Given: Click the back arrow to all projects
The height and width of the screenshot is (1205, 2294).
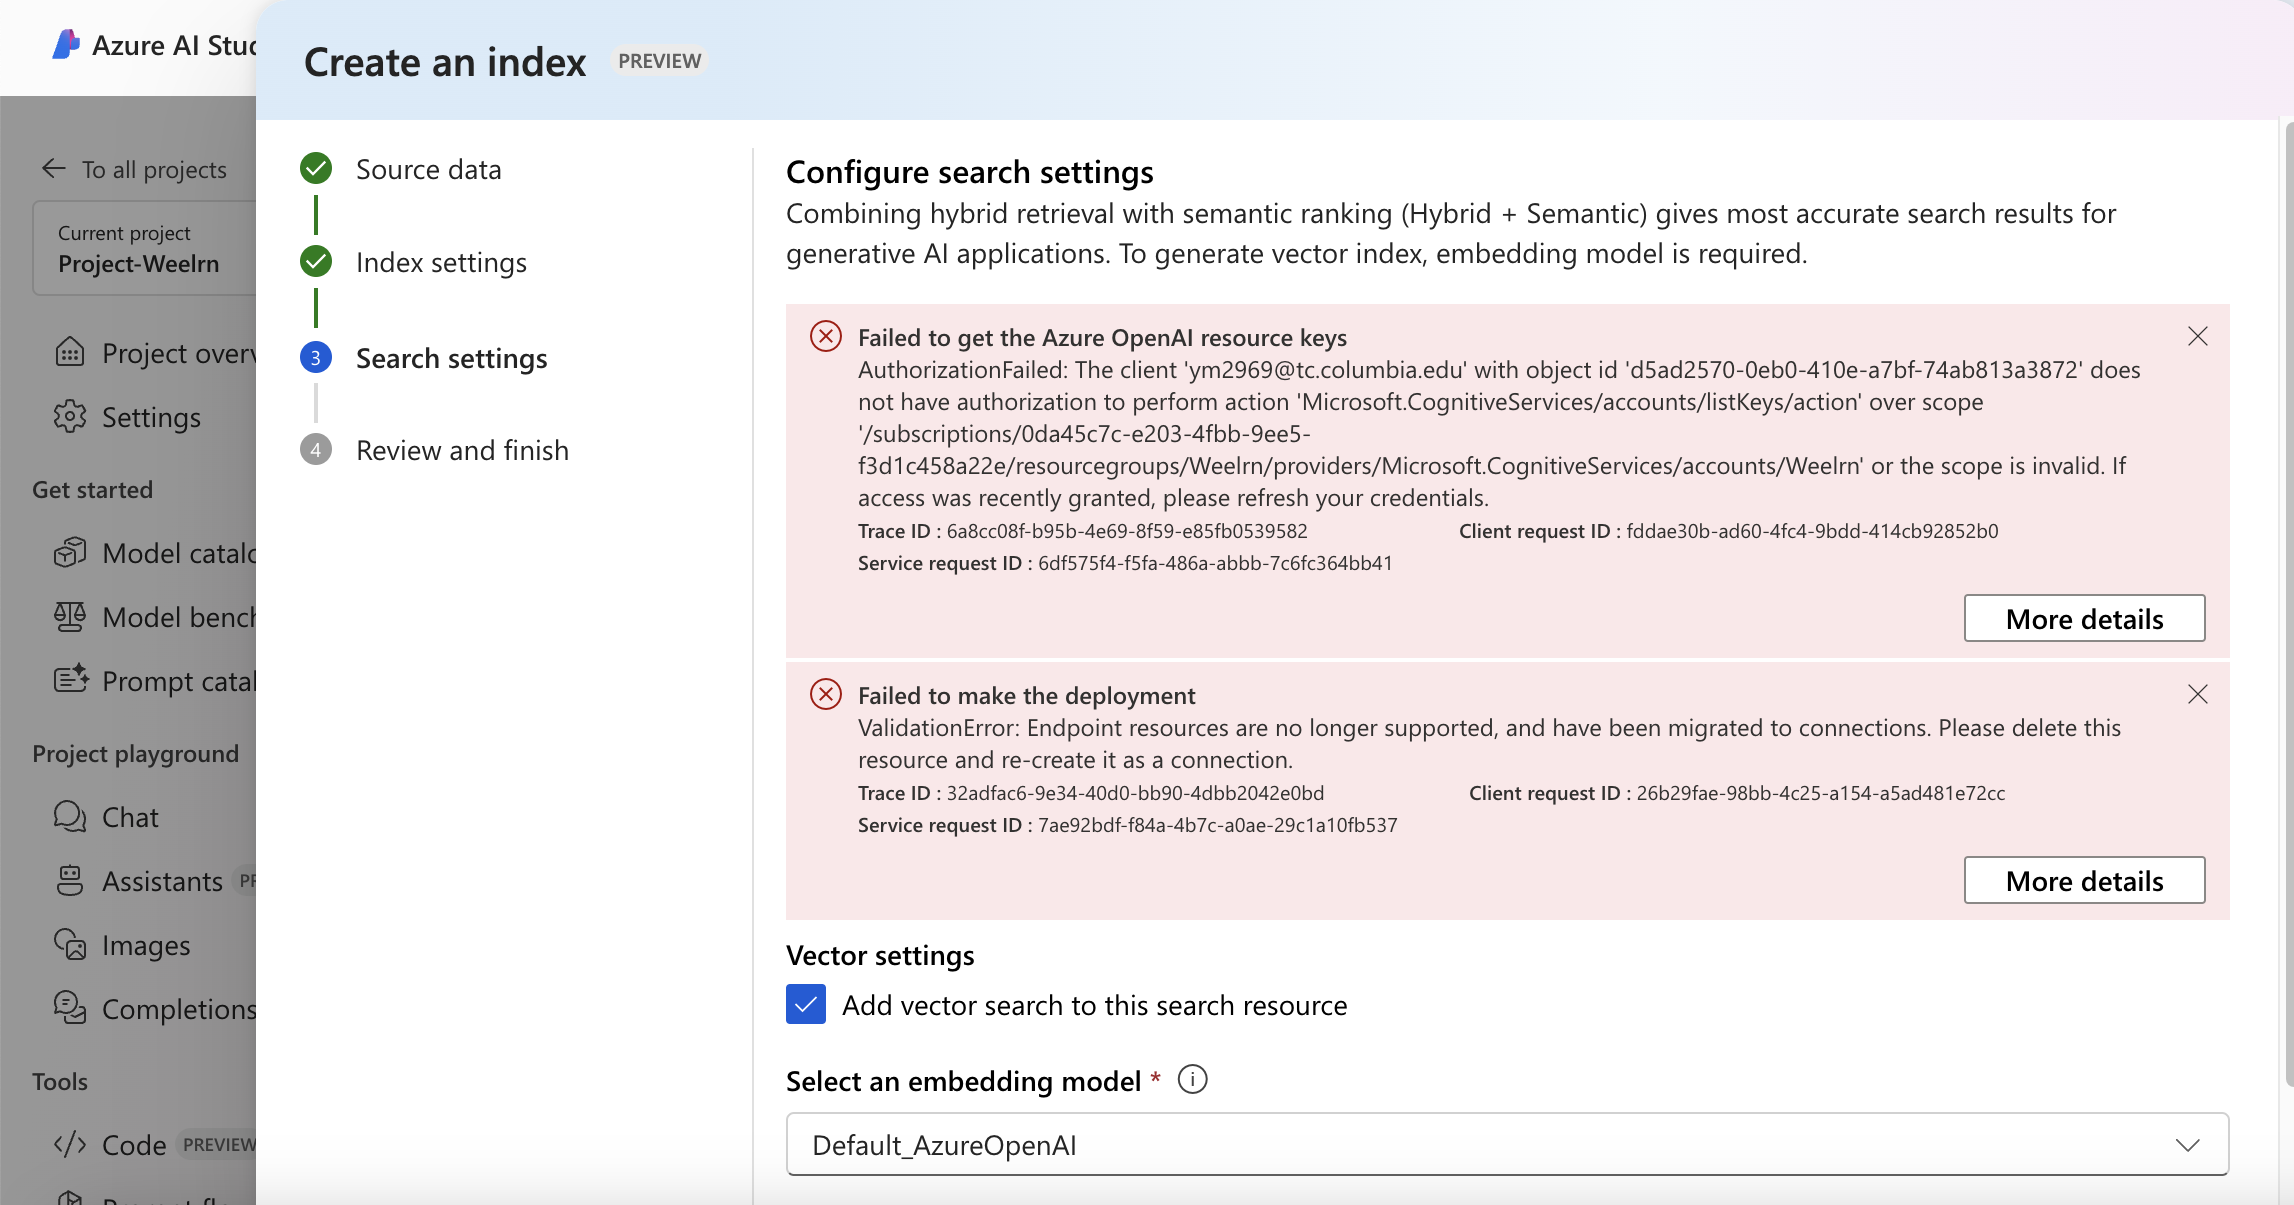Looking at the screenshot, I should click(x=54, y=169).
